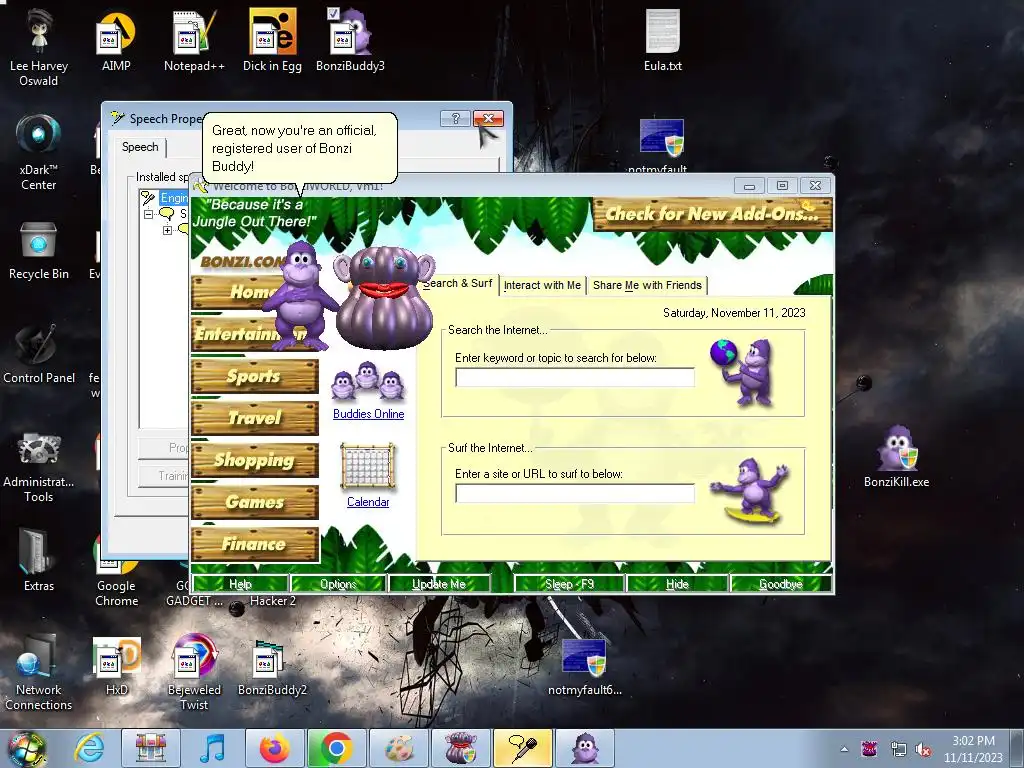Open Internet Explorer from the taskbar
This screenshot has height=768, width=1024.
coord(89,748)
